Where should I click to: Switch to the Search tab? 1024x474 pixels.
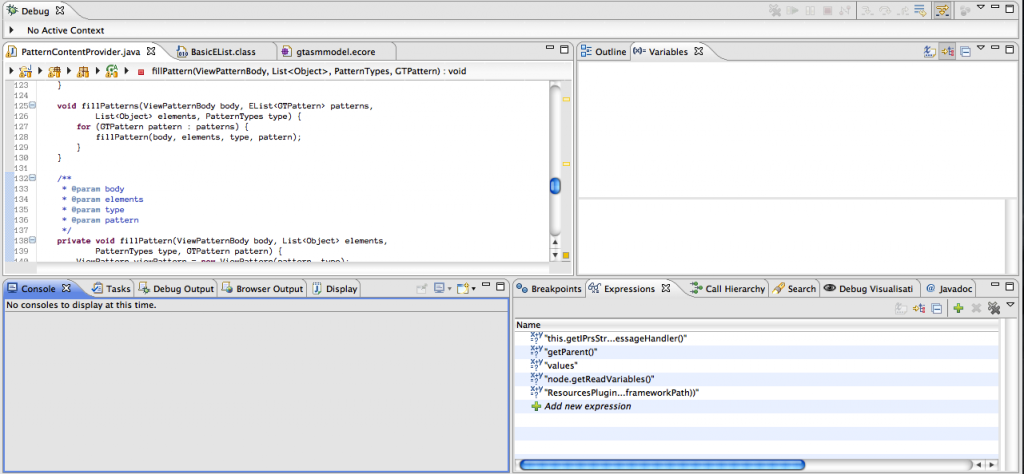[794, 289]
